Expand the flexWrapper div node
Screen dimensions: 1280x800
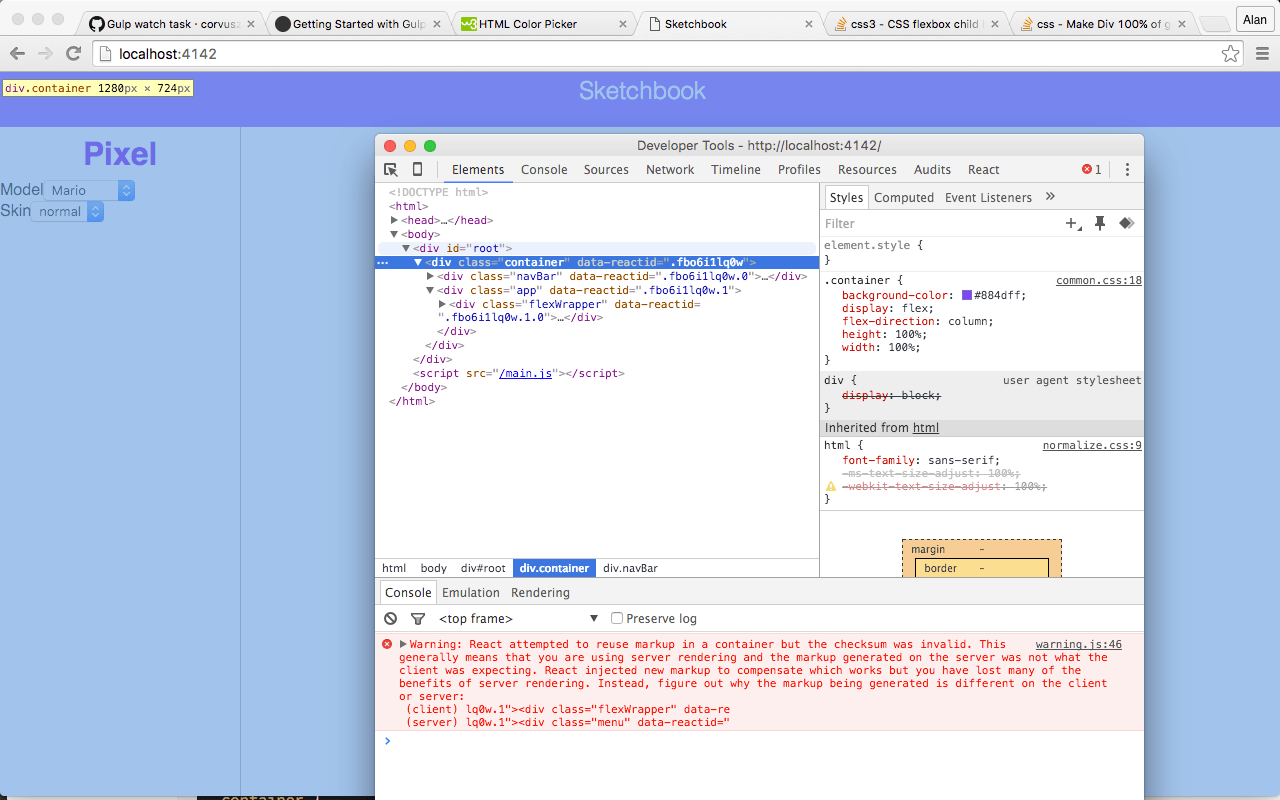442,304
